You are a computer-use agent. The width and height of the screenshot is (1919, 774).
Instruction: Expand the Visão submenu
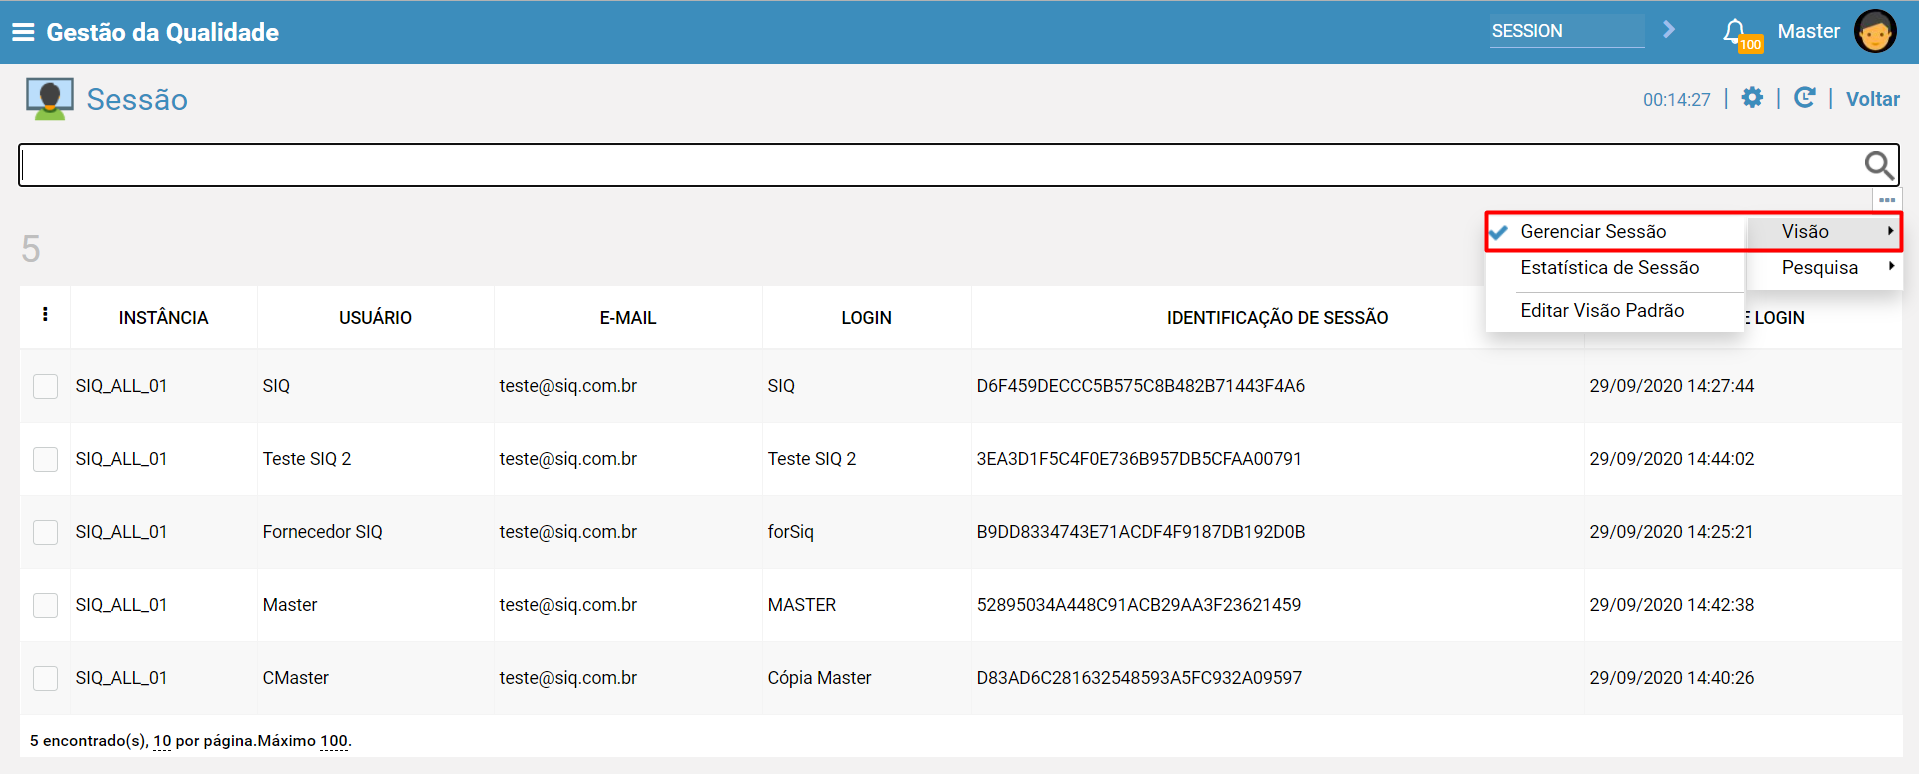tap(1824, 231)
